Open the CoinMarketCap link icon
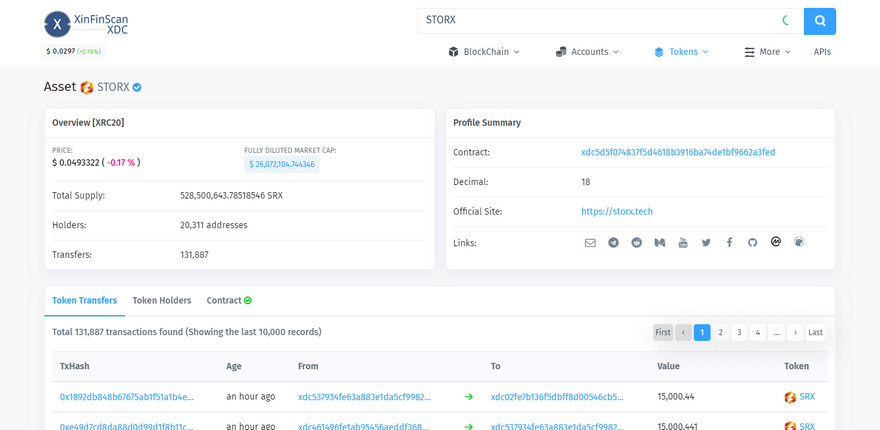This screenshot has width=880, height=430. click(775, 242)
